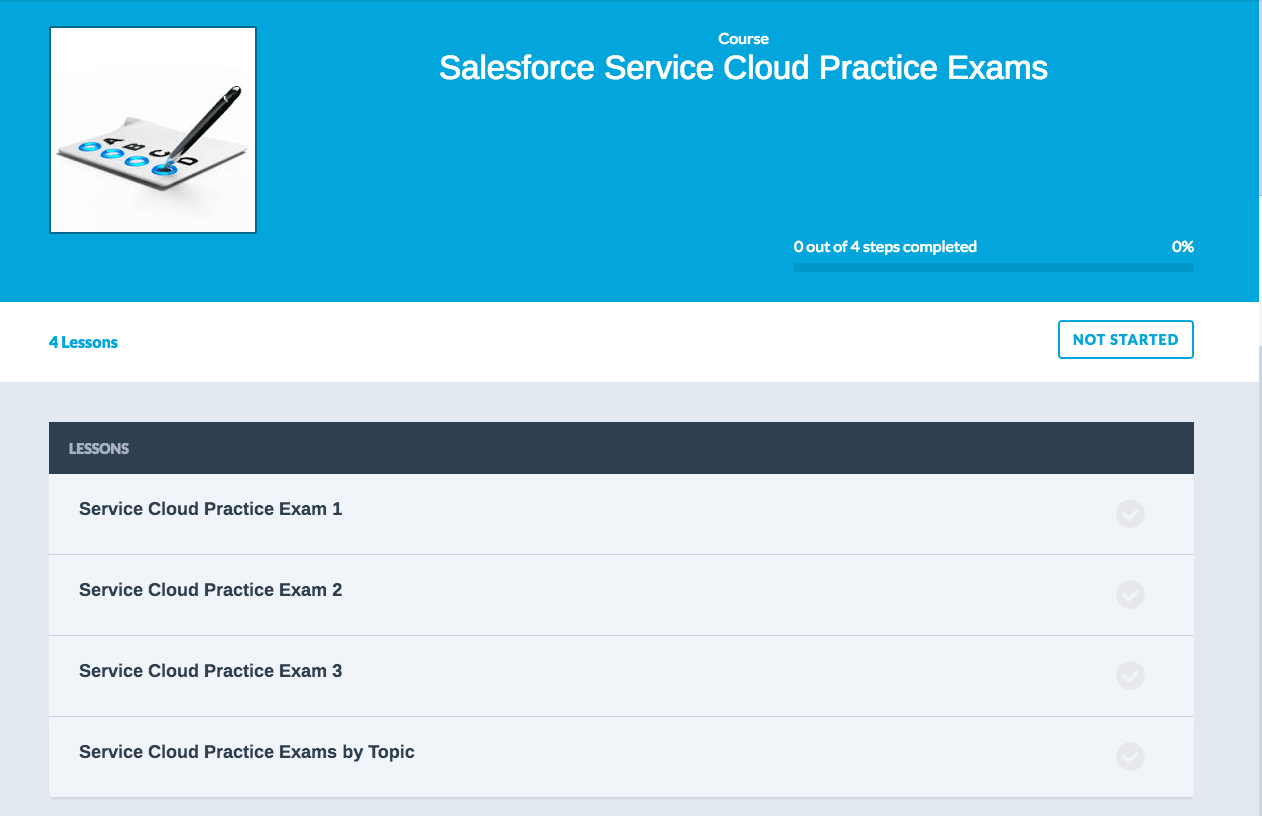Click the completion checkmark for Practice Exam 3

tap(1130, 676)
